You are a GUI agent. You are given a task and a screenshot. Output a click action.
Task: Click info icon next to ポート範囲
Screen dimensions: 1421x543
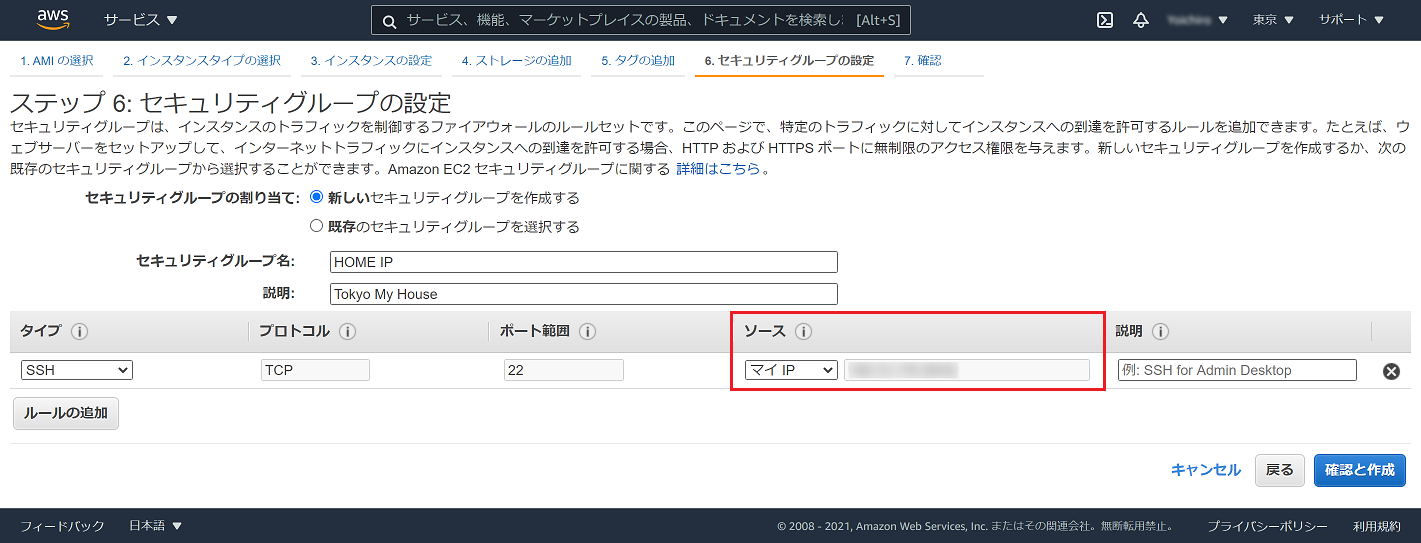(x=587, y=331)
